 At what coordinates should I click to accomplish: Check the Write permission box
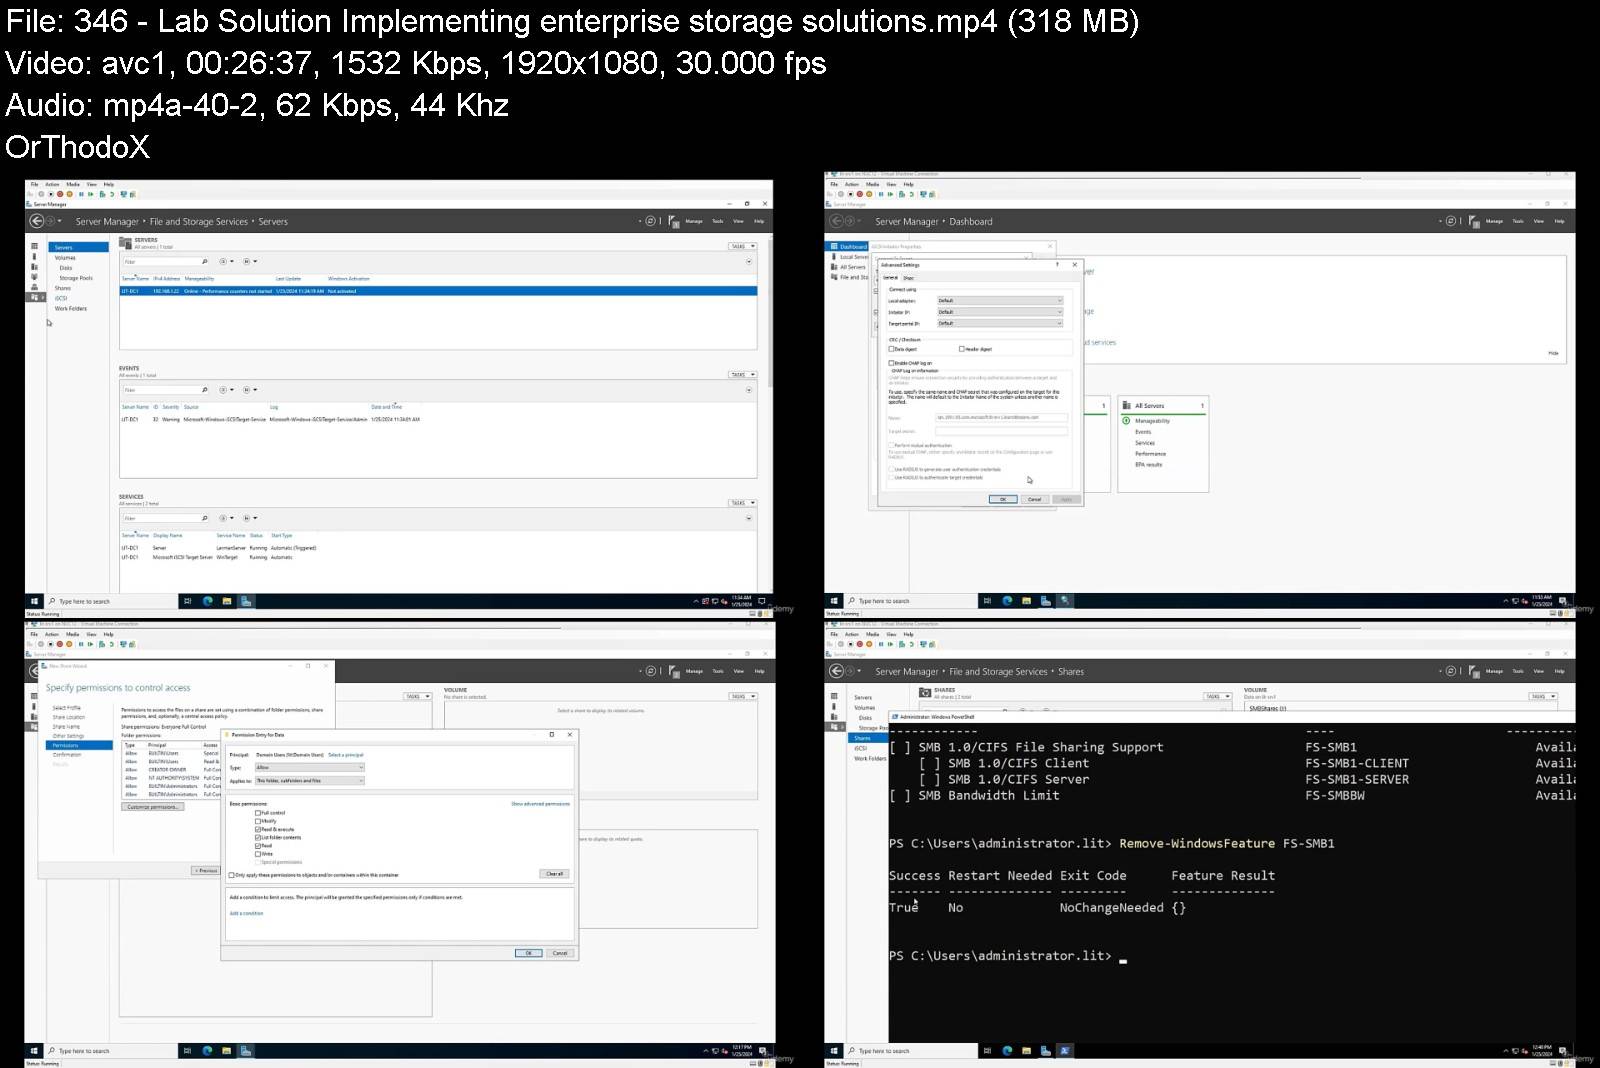(258, 854)
